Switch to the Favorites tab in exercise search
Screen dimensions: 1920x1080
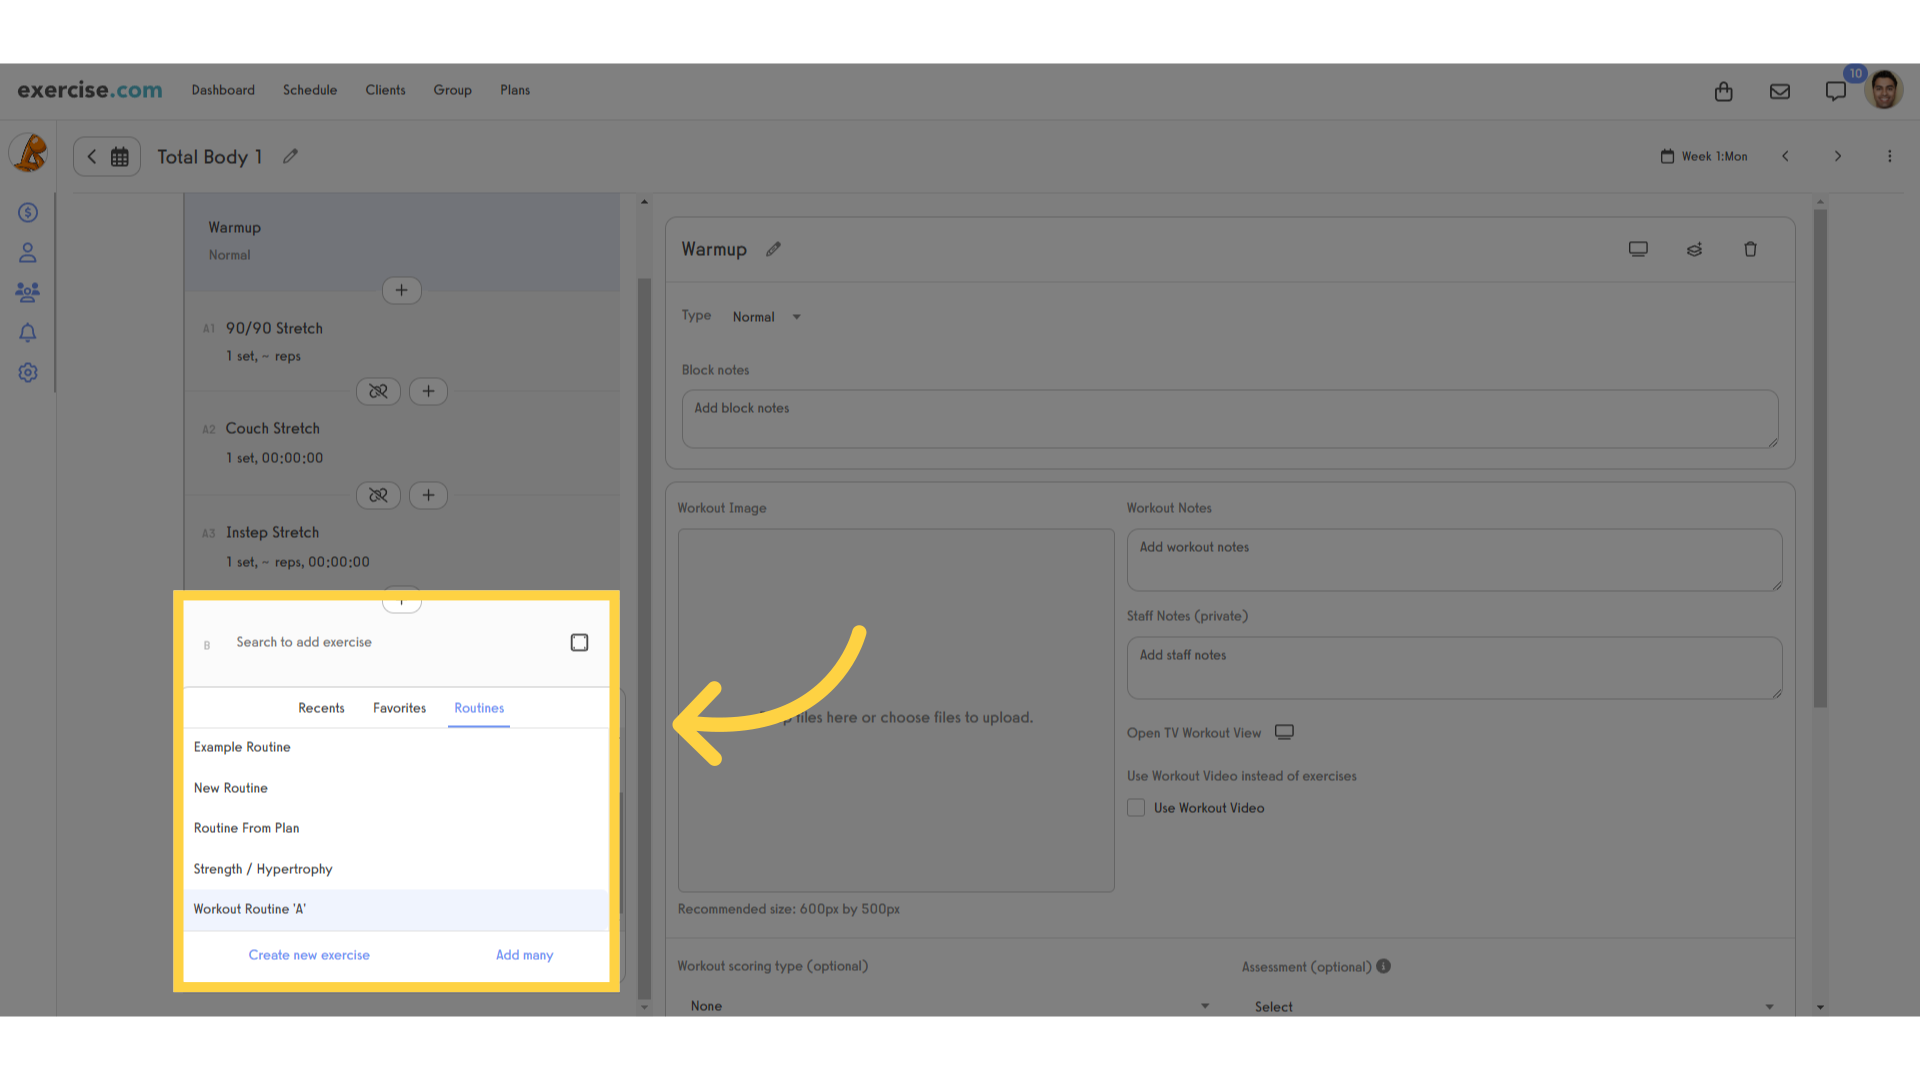coord(398,708)
